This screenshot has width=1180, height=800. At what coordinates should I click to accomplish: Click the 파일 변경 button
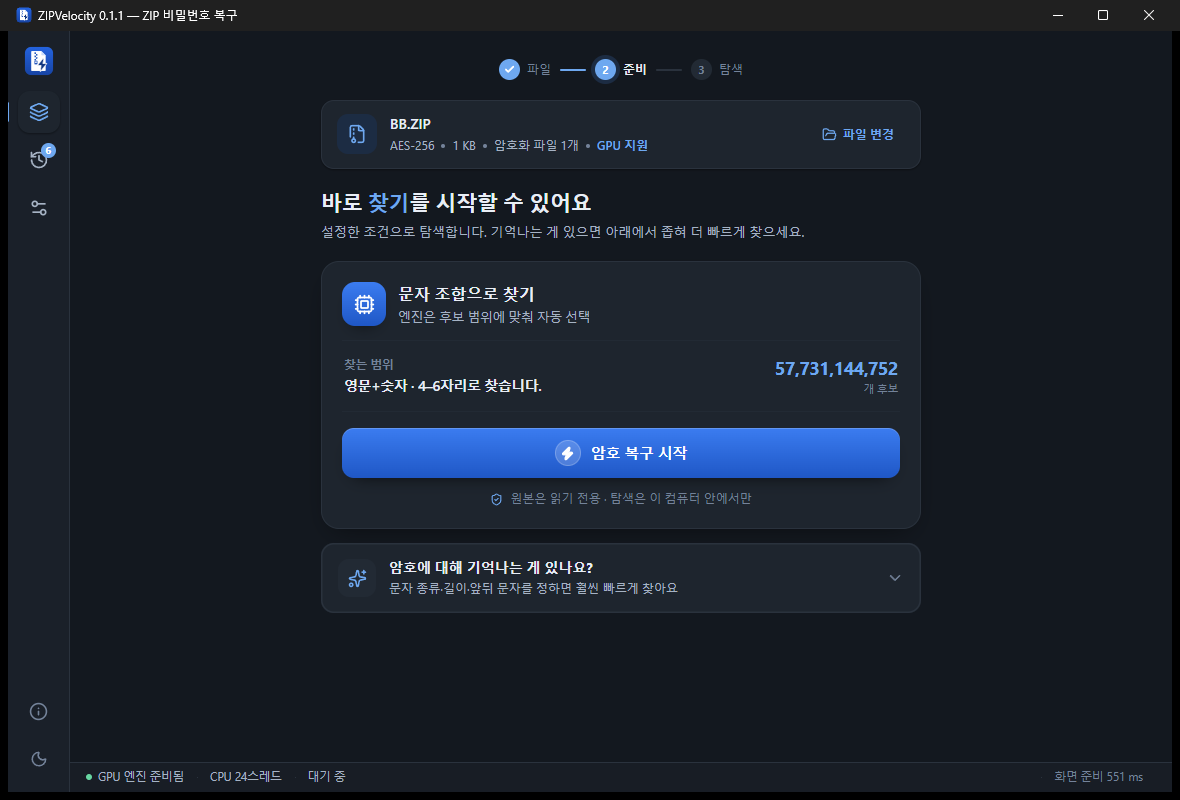point(858,134)
